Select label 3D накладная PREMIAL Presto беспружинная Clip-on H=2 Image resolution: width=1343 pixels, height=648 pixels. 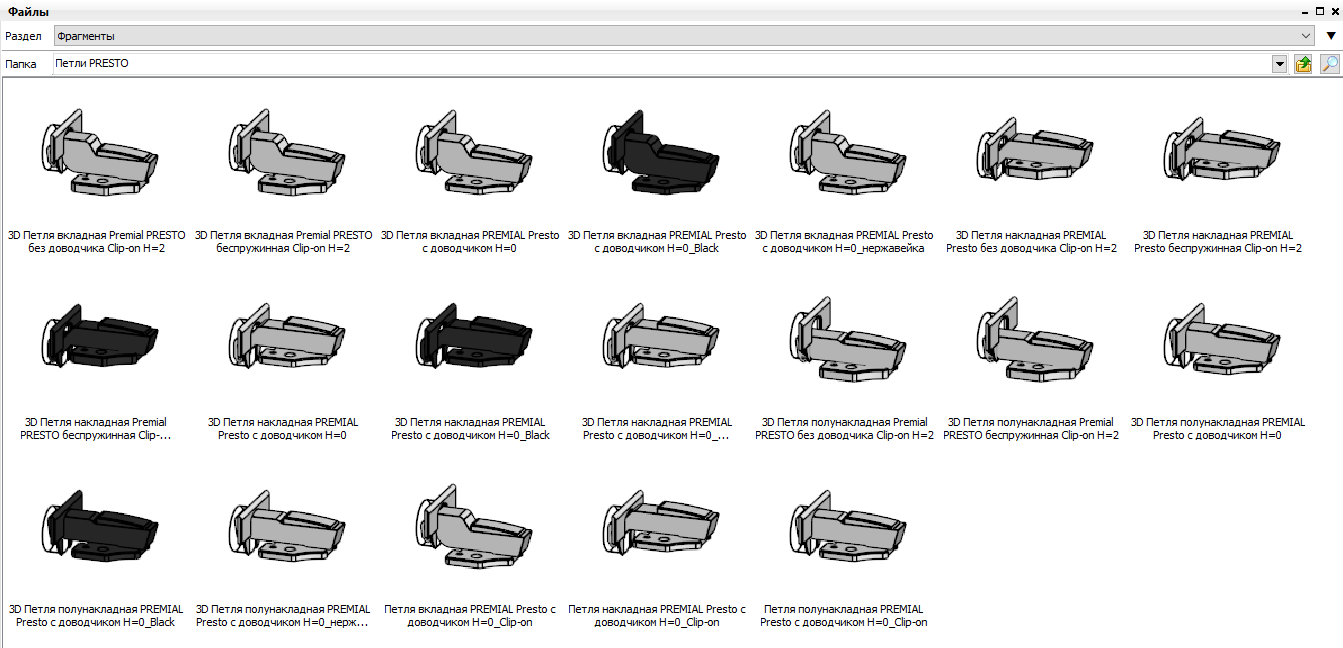[x=1218, y=241]
